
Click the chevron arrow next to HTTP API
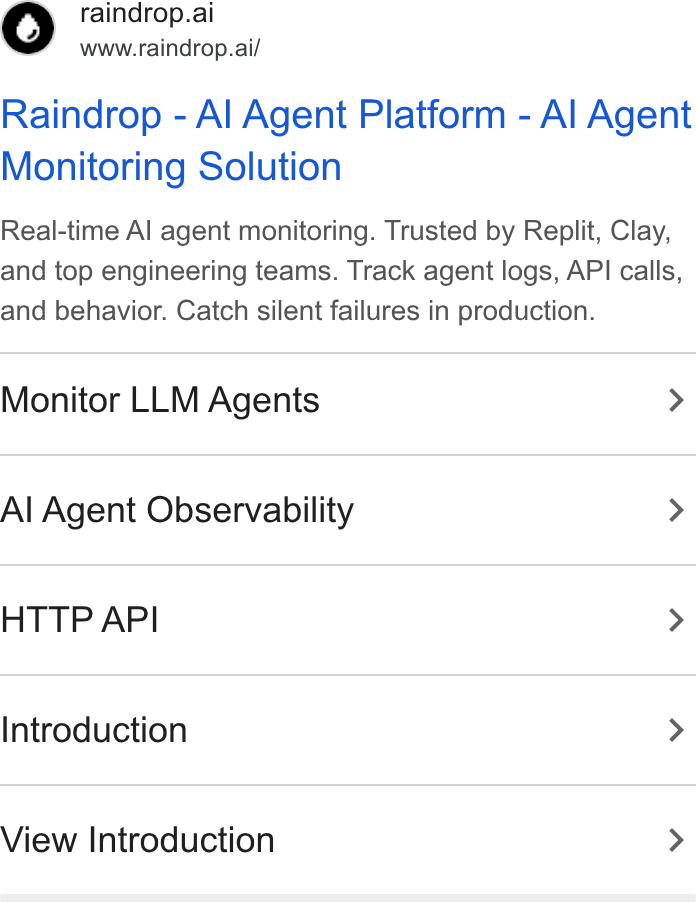[677, 620]
